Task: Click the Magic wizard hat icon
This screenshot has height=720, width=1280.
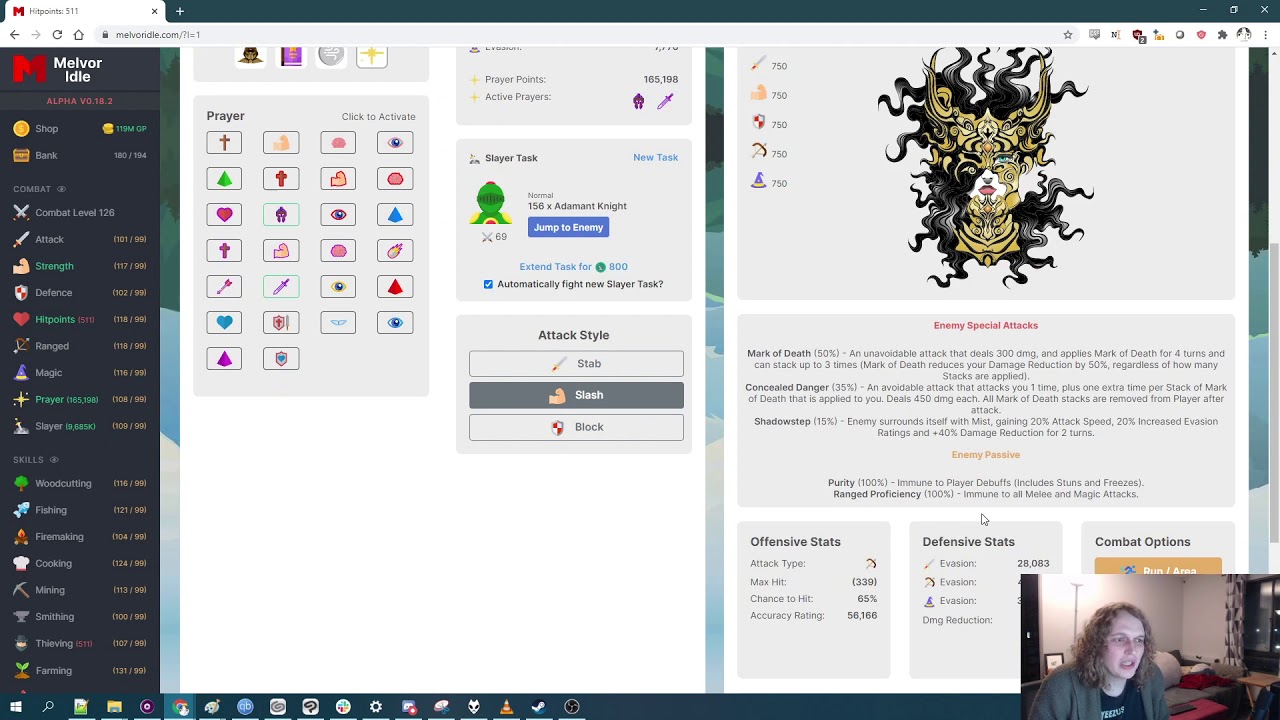Action: (21, 373)
